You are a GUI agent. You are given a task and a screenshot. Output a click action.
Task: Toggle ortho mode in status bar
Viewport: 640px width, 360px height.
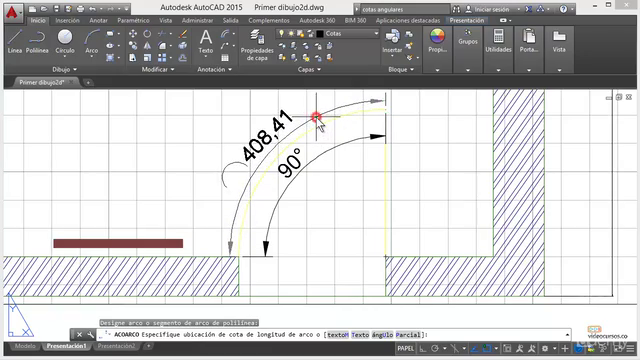click(x=423, y=349)
